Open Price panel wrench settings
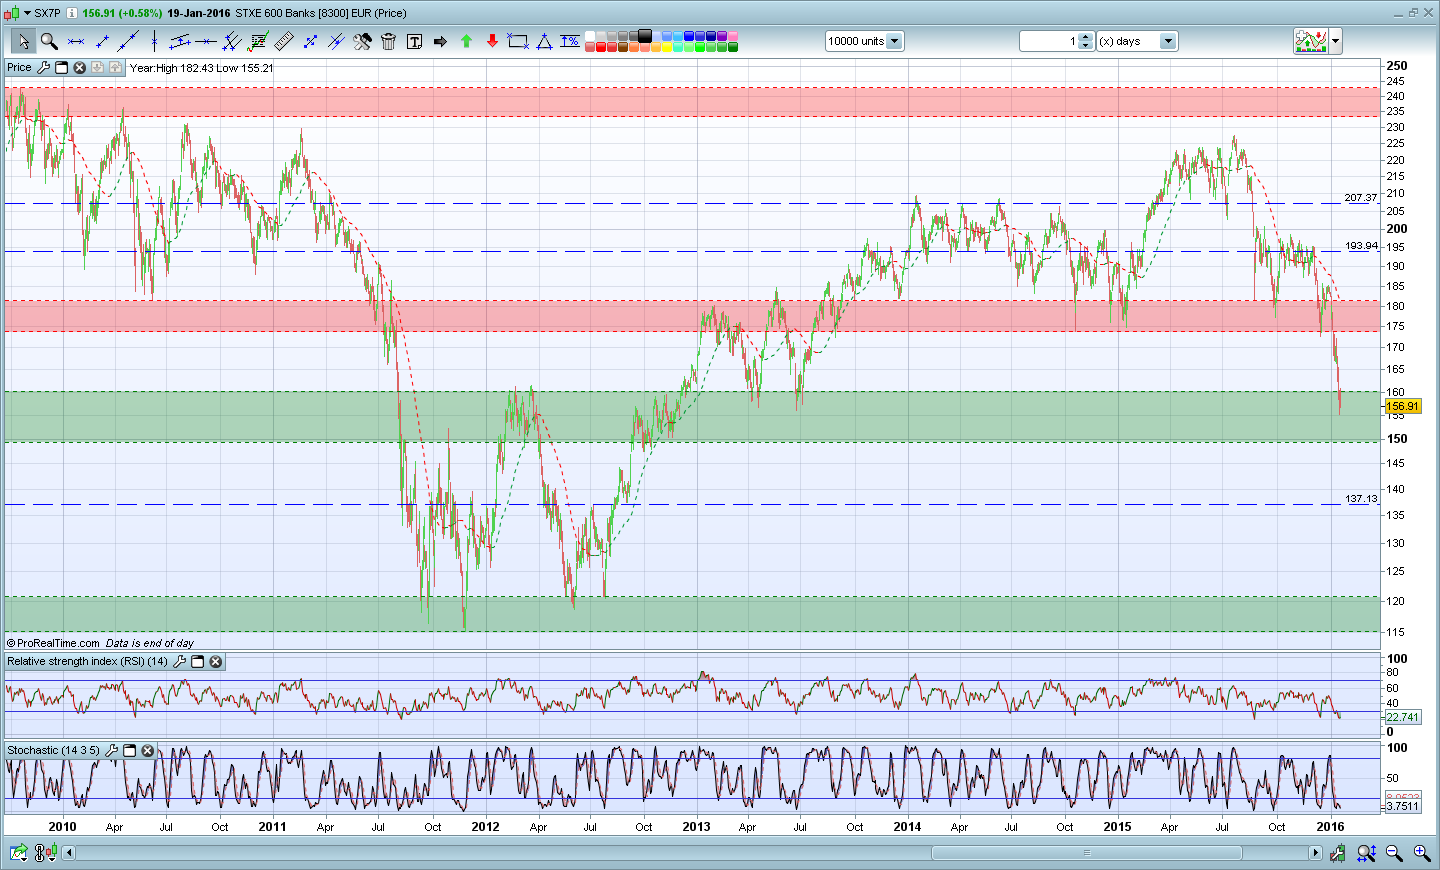Screen dimensions: 1440x870 (x=43, y=67)
